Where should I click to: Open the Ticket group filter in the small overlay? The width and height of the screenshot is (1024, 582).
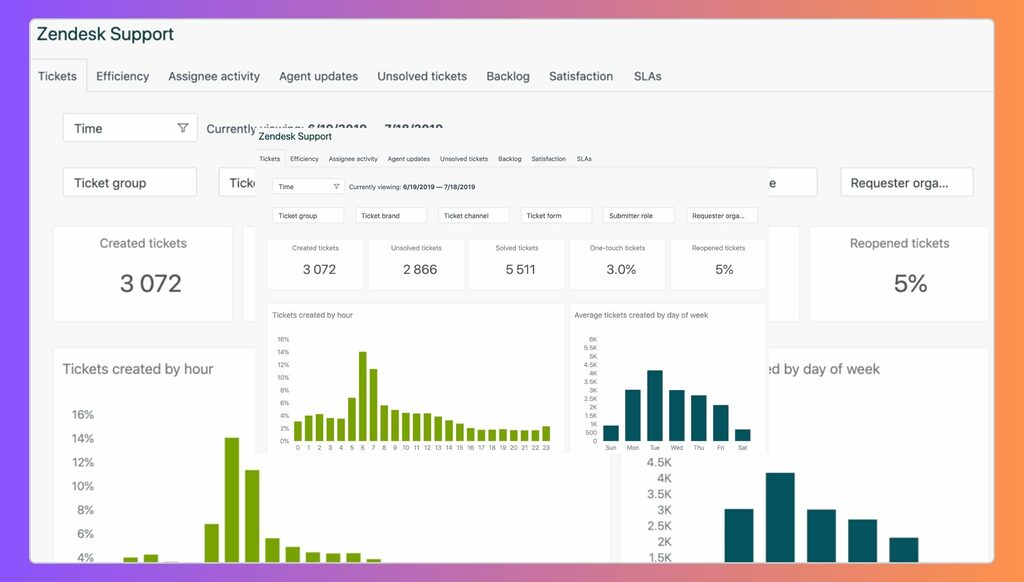[x=308, y=216]
